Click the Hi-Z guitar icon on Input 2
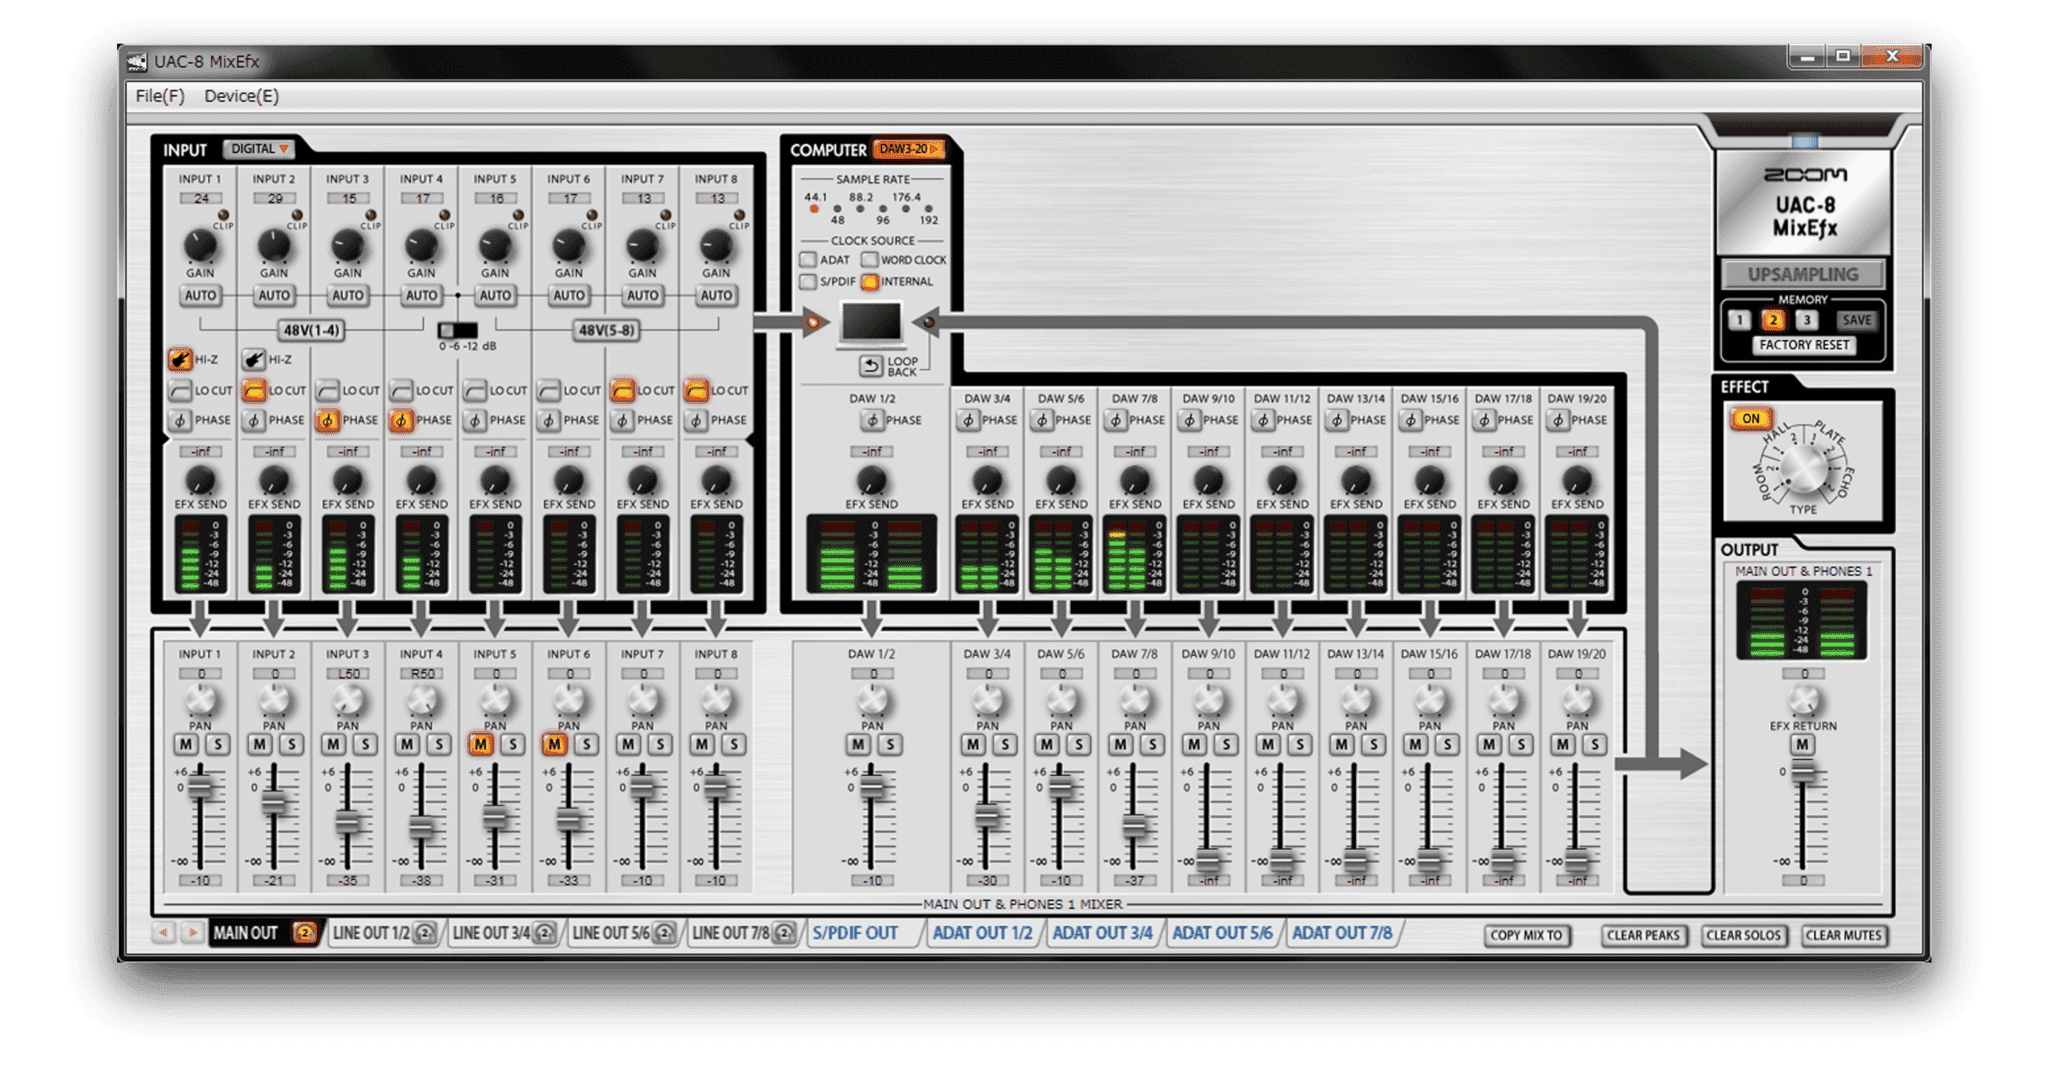This screenshot has width=2048, height=1070. pyautogui.click(x=254, y=359)
